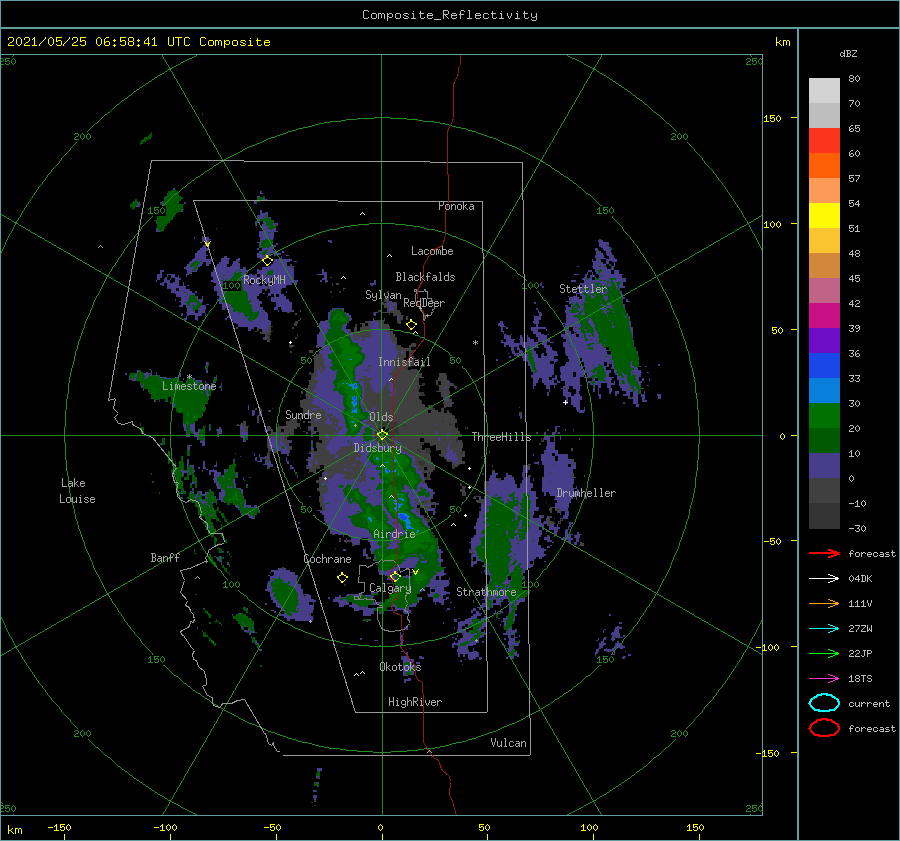
Task: Click the Lacombe label
Action: (432, 251)
